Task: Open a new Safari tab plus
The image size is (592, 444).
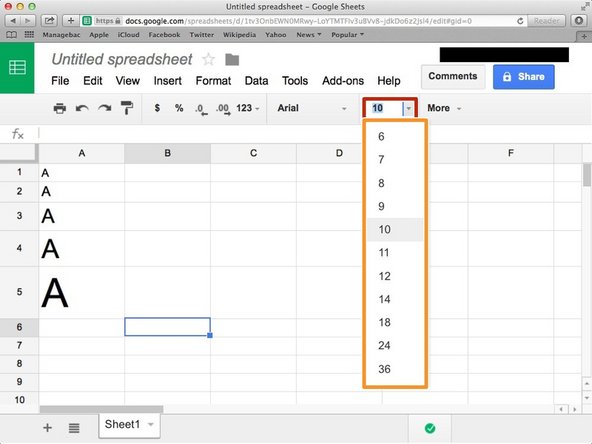Action: pyautogui.click(x=584, y=37)
